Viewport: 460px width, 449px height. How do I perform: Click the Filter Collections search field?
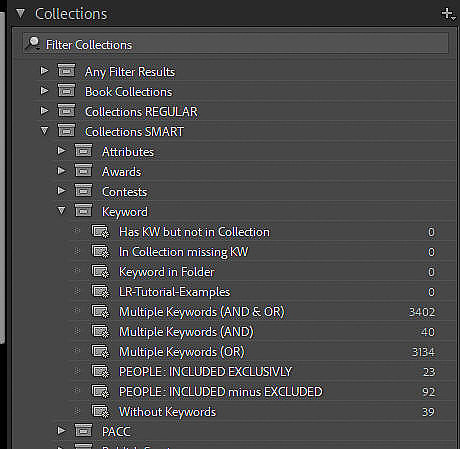[235, 44]
